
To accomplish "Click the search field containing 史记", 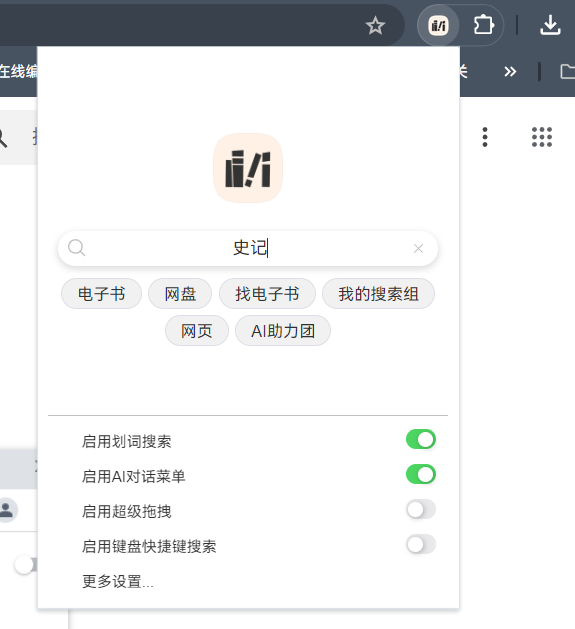I will pos(248,248).
